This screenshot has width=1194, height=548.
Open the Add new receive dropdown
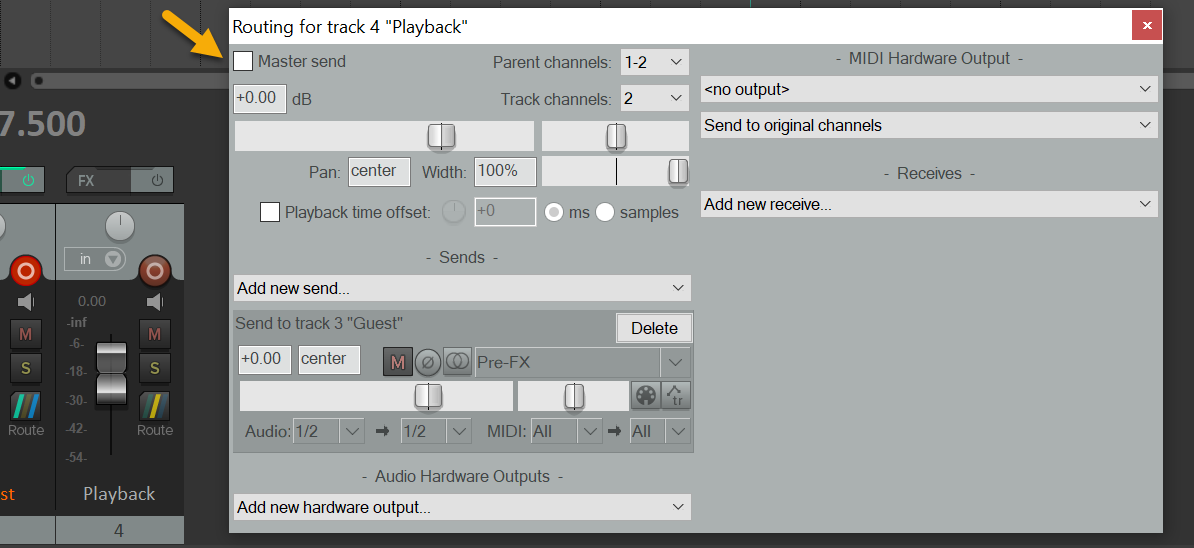tap(928, 204)
